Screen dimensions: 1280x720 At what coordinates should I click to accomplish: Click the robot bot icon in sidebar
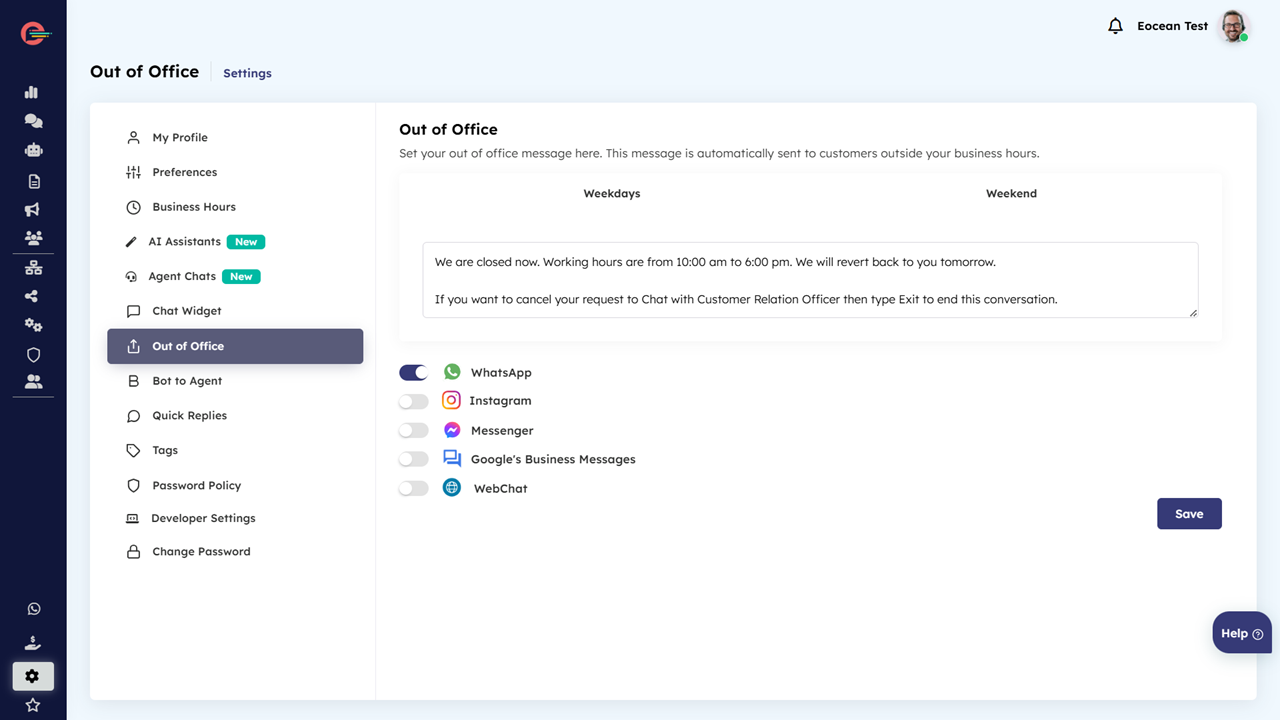tap(33, 150)
